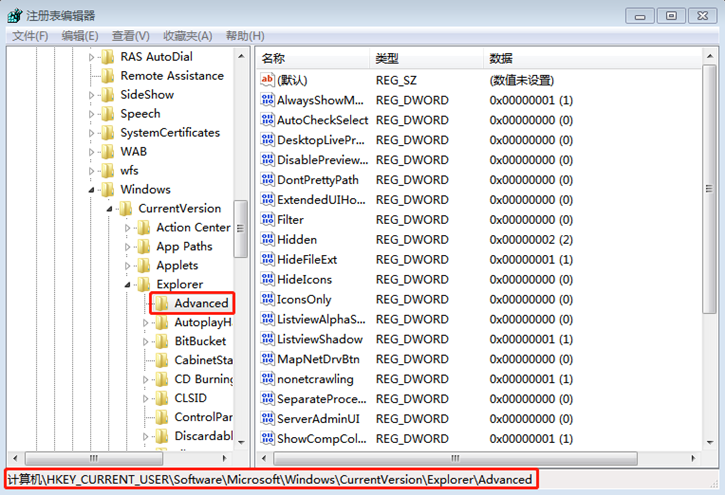Click the string value icon beside (默认)
The image size is (725, 495).
267,79
